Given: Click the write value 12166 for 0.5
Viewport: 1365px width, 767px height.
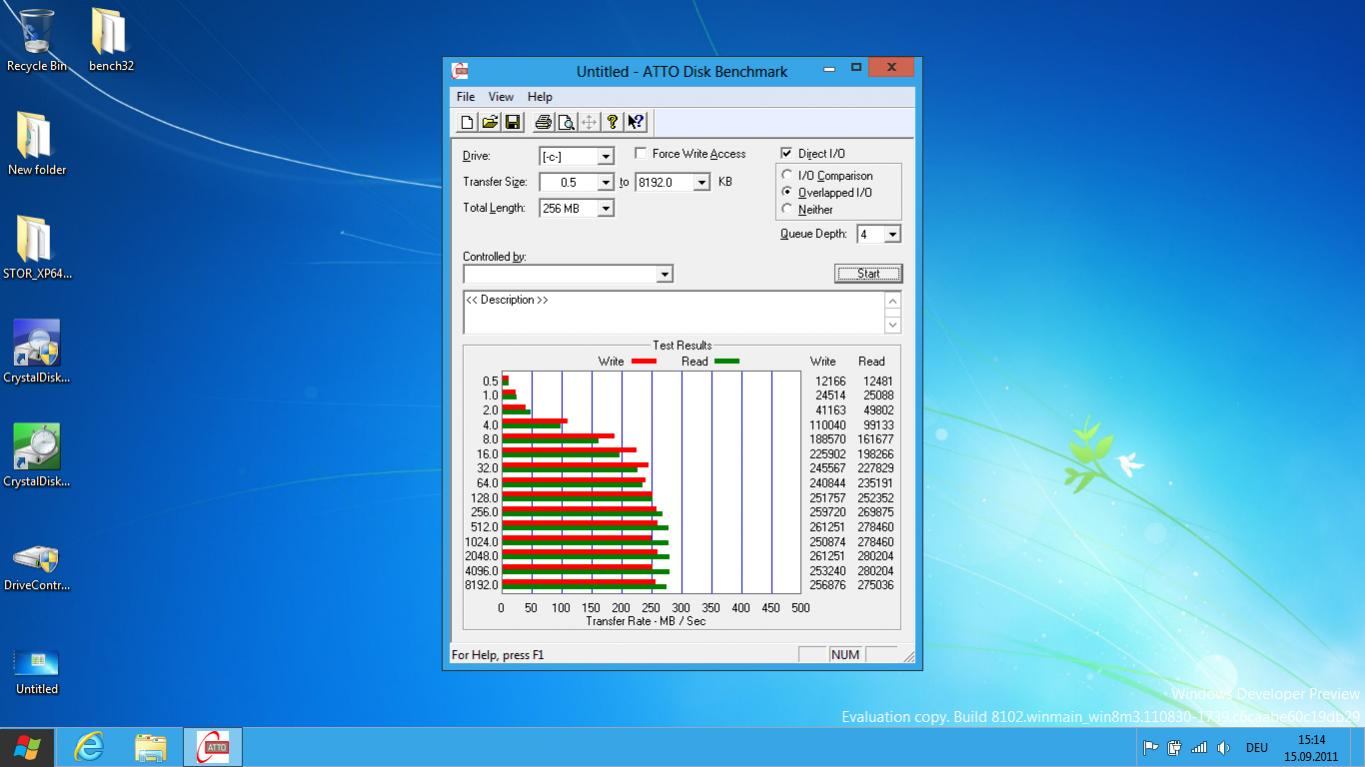Looking at the screenshot, I should coord(830,381).
